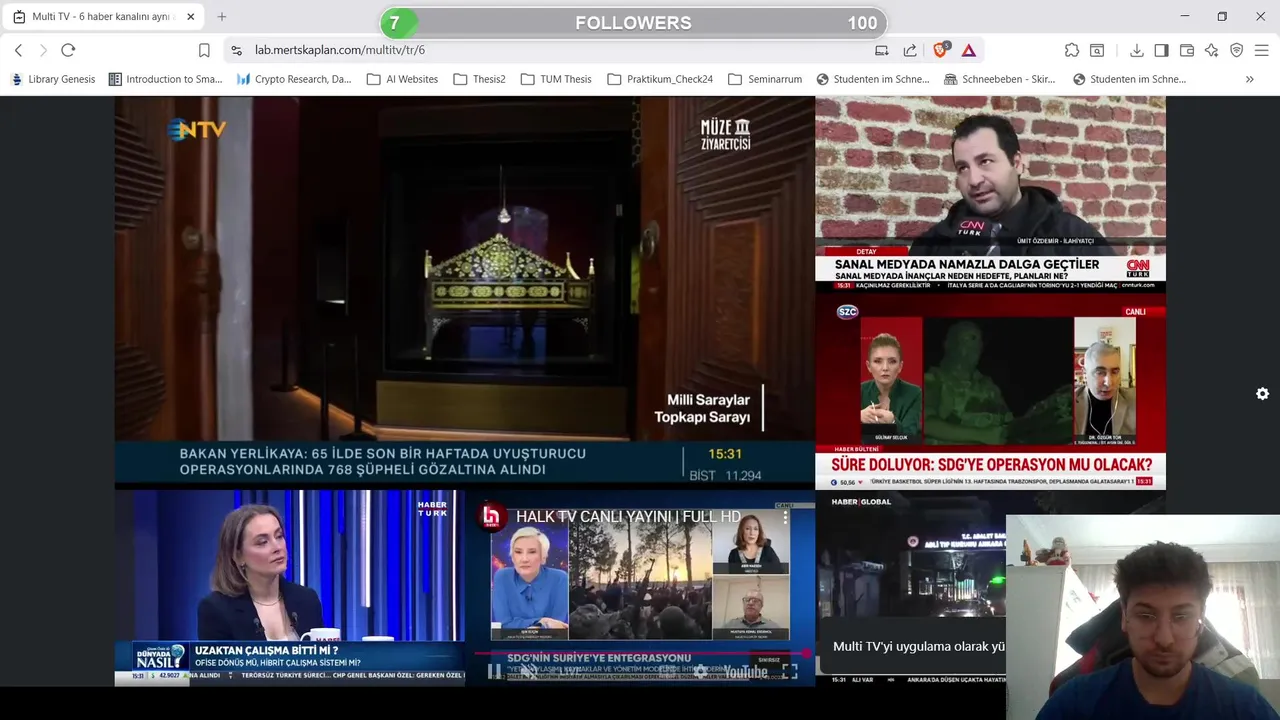Open the YouTube logo link in Halk TV player
Screen dimensions: 1280x720
745,671
